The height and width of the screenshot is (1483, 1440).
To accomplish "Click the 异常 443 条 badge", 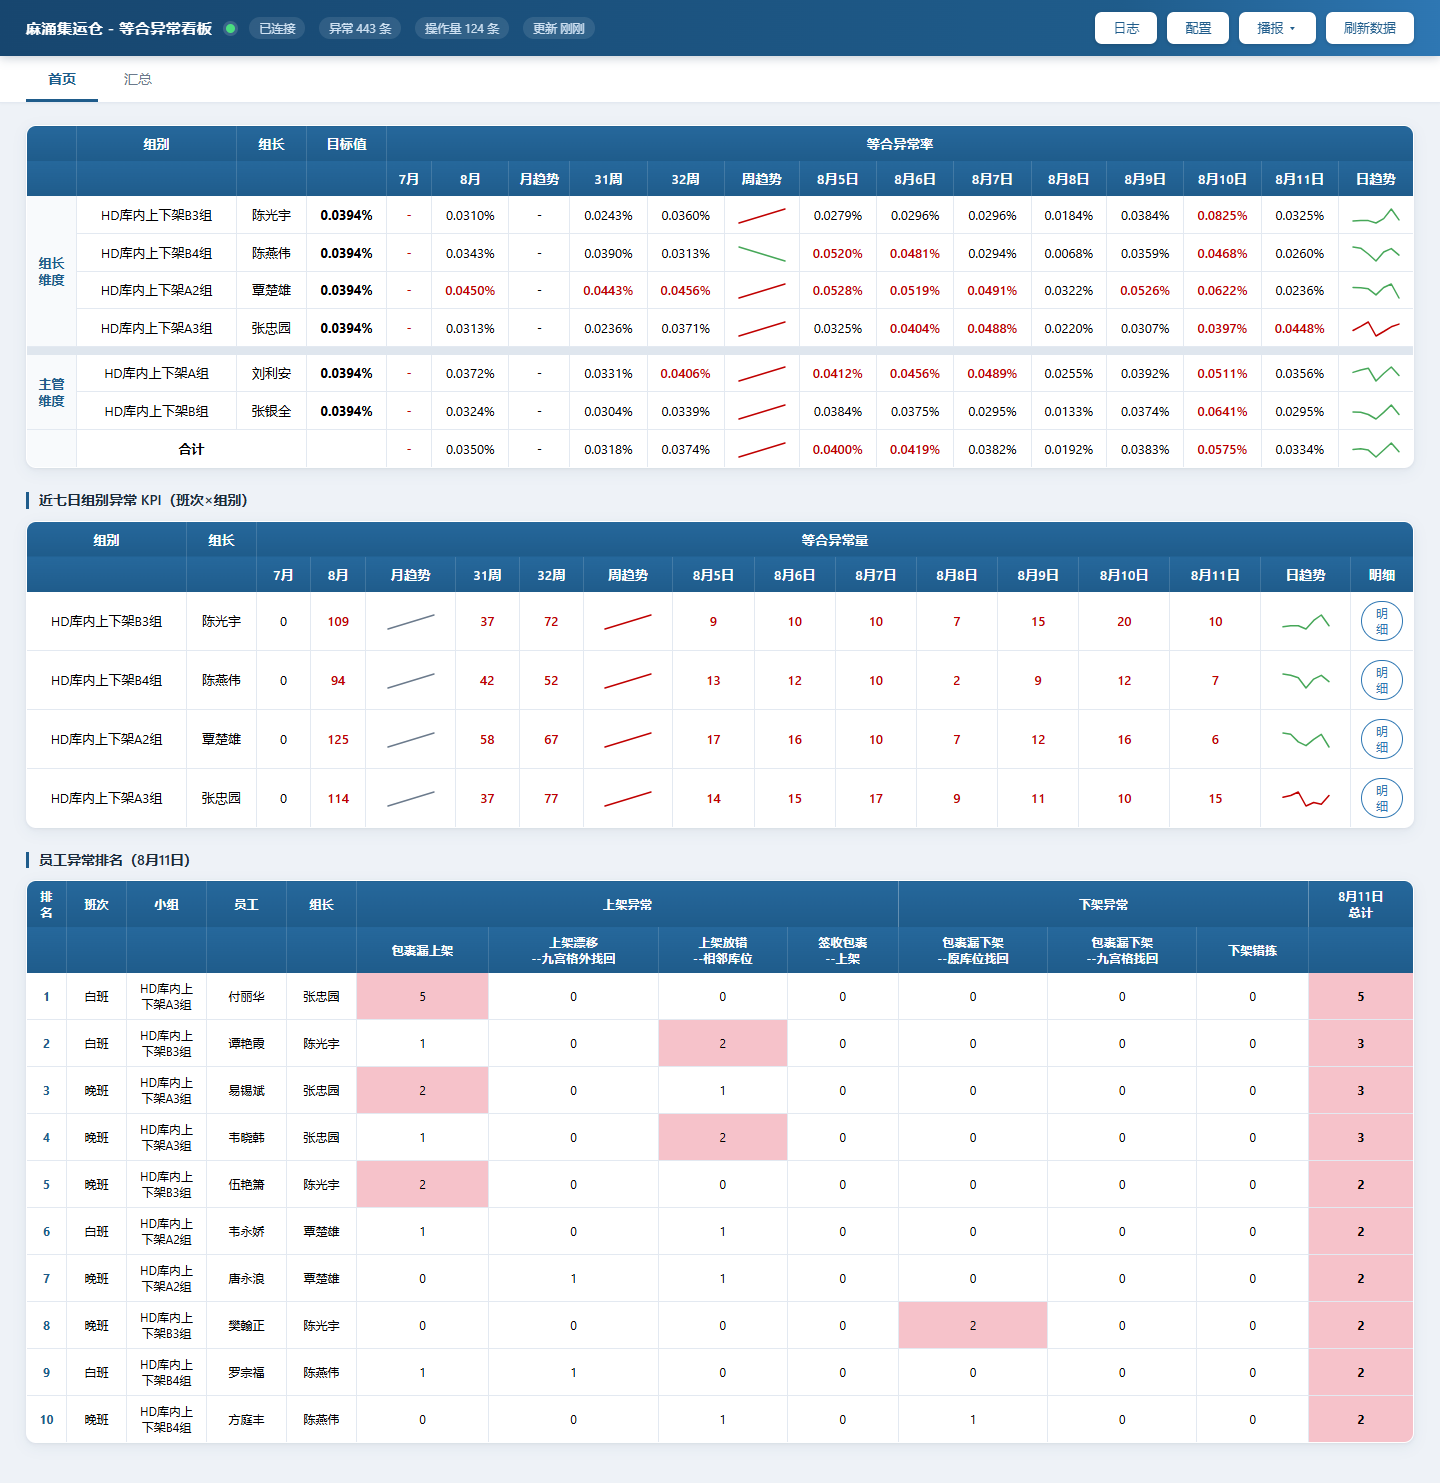I will point(360,28).
